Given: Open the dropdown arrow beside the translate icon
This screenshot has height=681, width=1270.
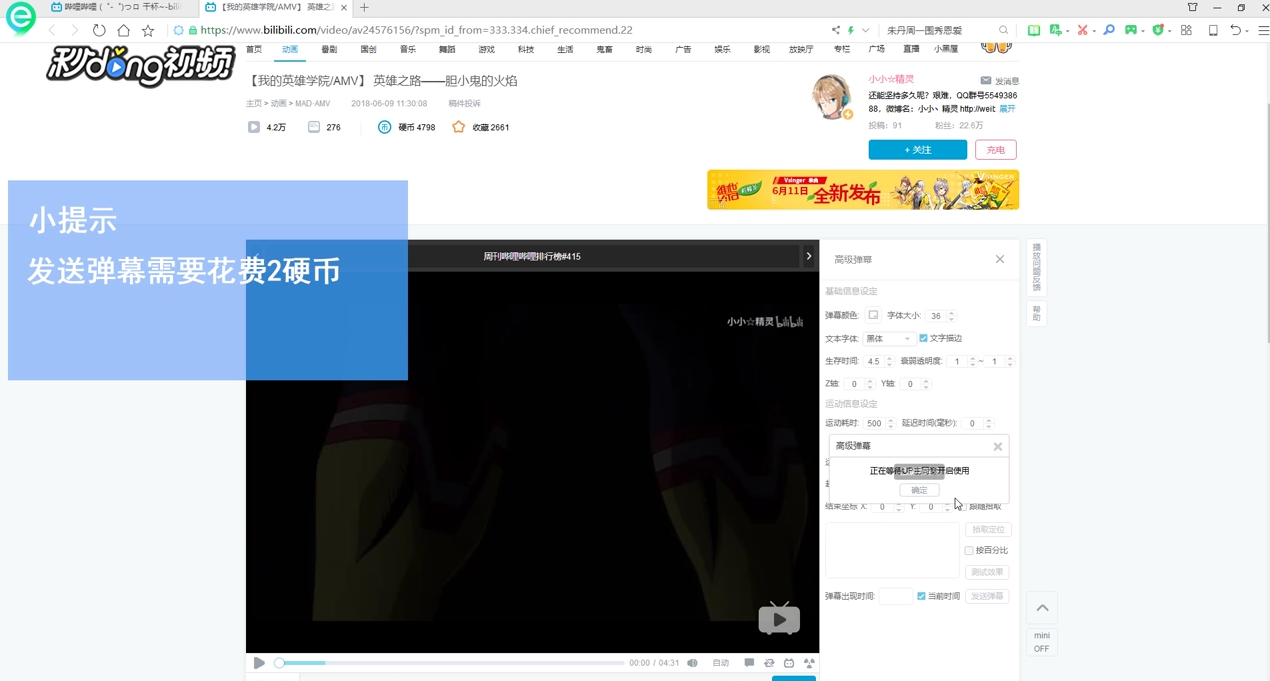Looking at the screenshot, I should (1067, 31).
